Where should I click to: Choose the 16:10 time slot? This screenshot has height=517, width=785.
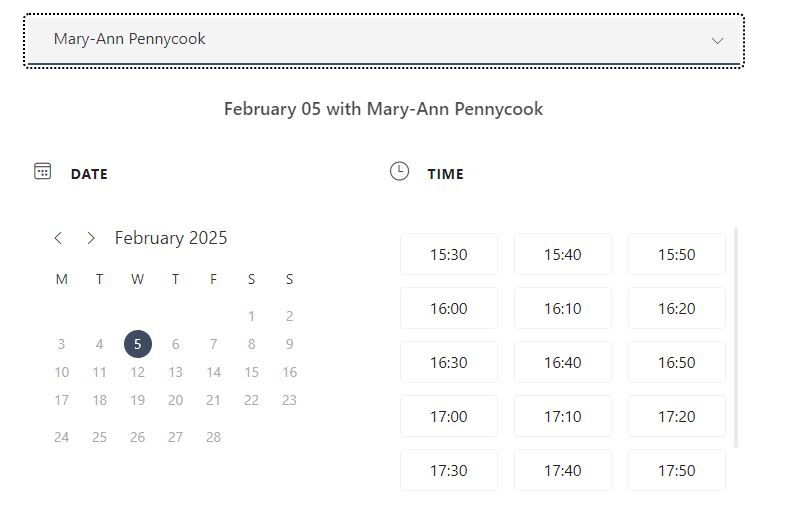[563, 308]
